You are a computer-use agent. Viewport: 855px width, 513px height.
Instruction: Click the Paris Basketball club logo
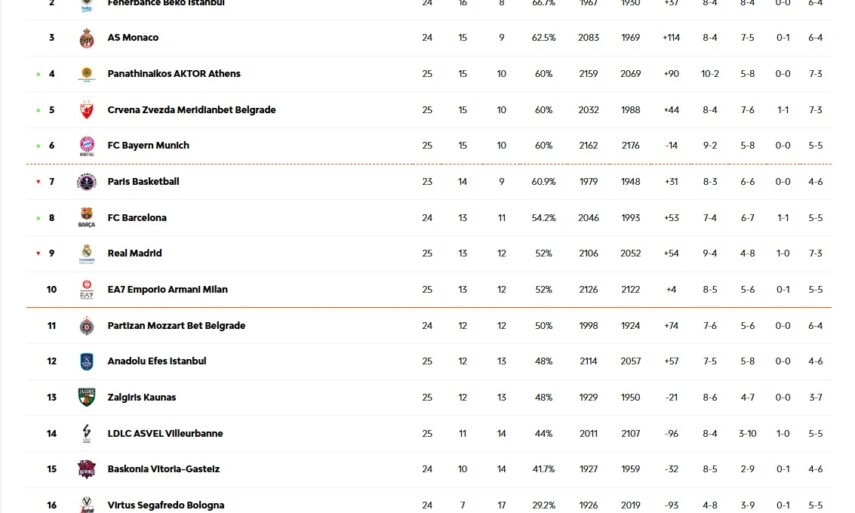click(87, 182)
